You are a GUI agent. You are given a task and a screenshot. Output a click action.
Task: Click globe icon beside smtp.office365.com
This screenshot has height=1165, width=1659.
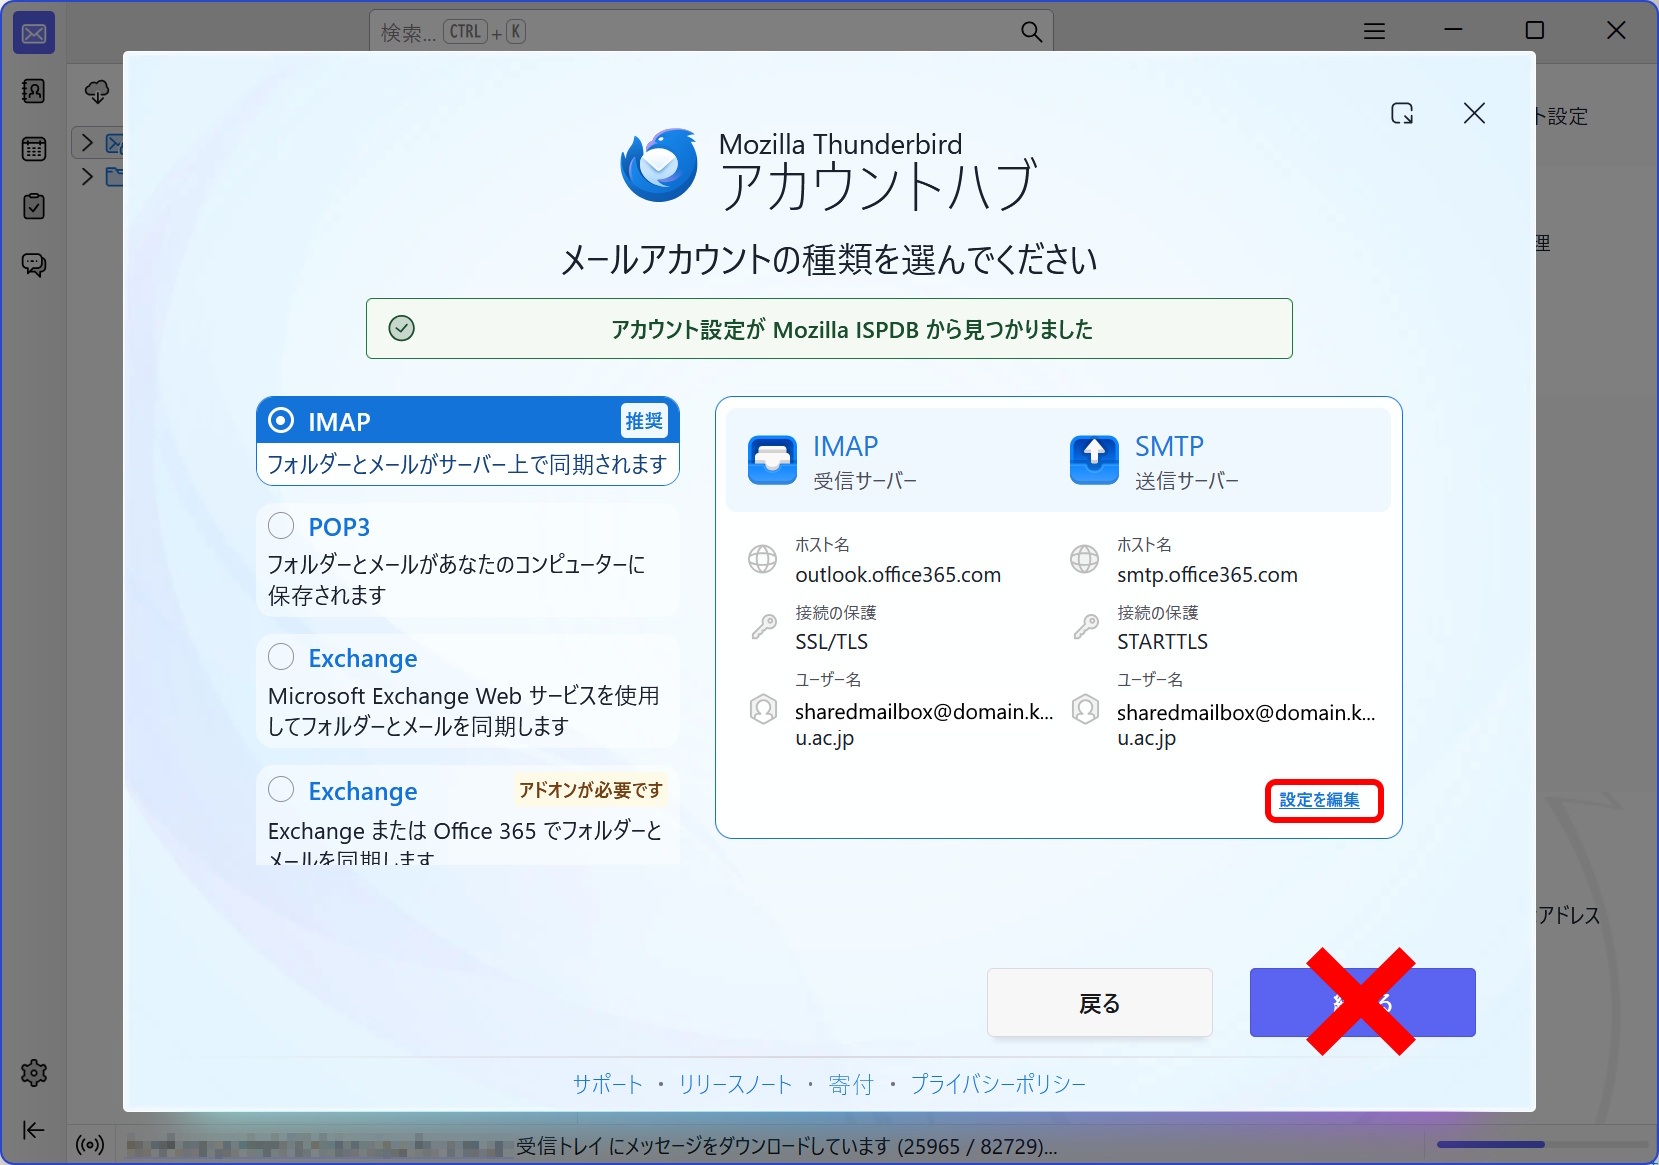tap(1085, 559)
